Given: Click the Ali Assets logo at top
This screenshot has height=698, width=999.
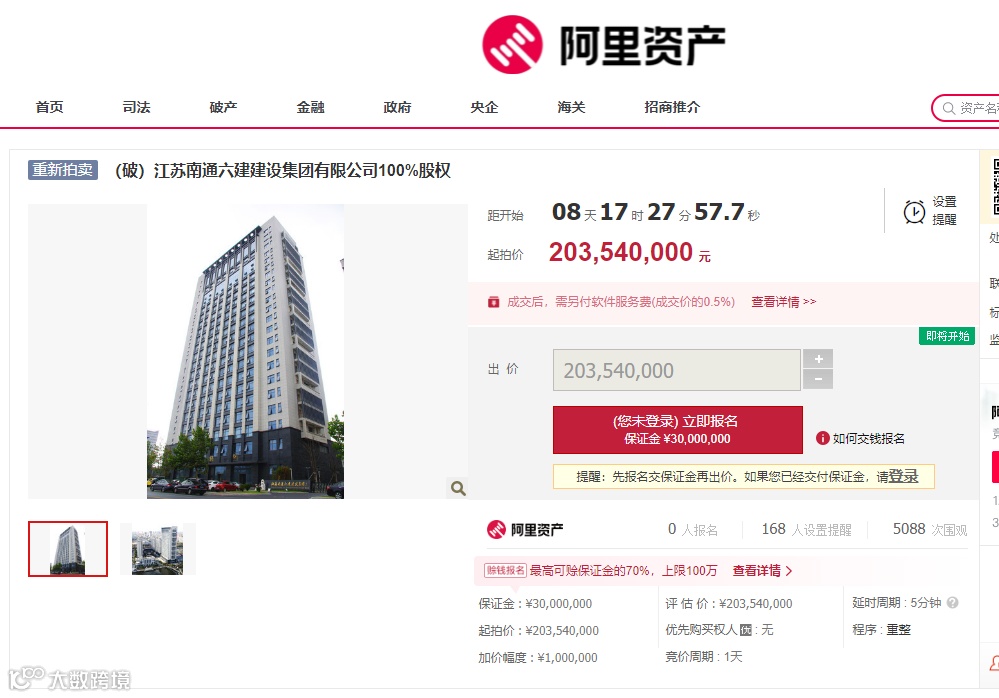Looking at the screenshot, I should click(x=603, y=45).
